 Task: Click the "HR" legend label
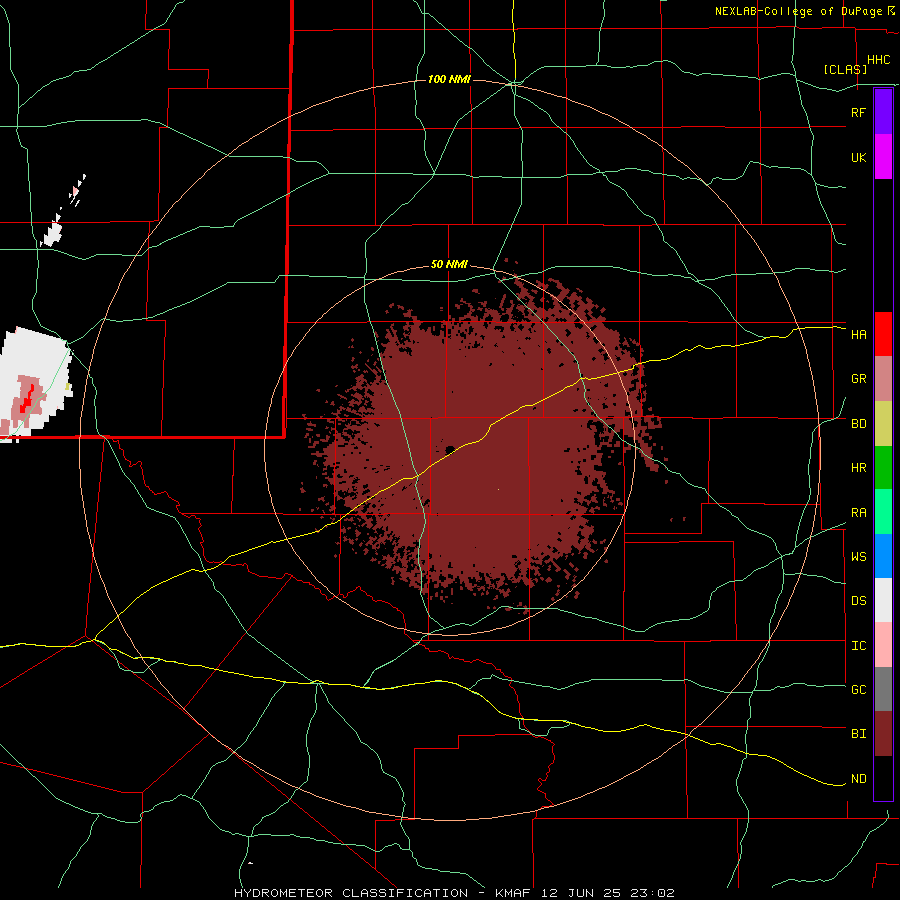tap(858, 468)
